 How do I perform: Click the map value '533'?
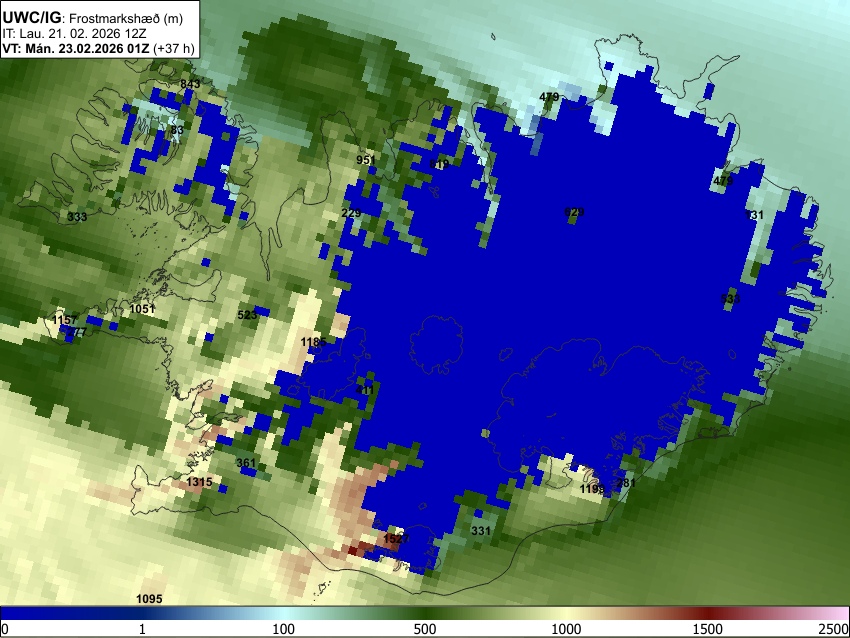point(730,299)
